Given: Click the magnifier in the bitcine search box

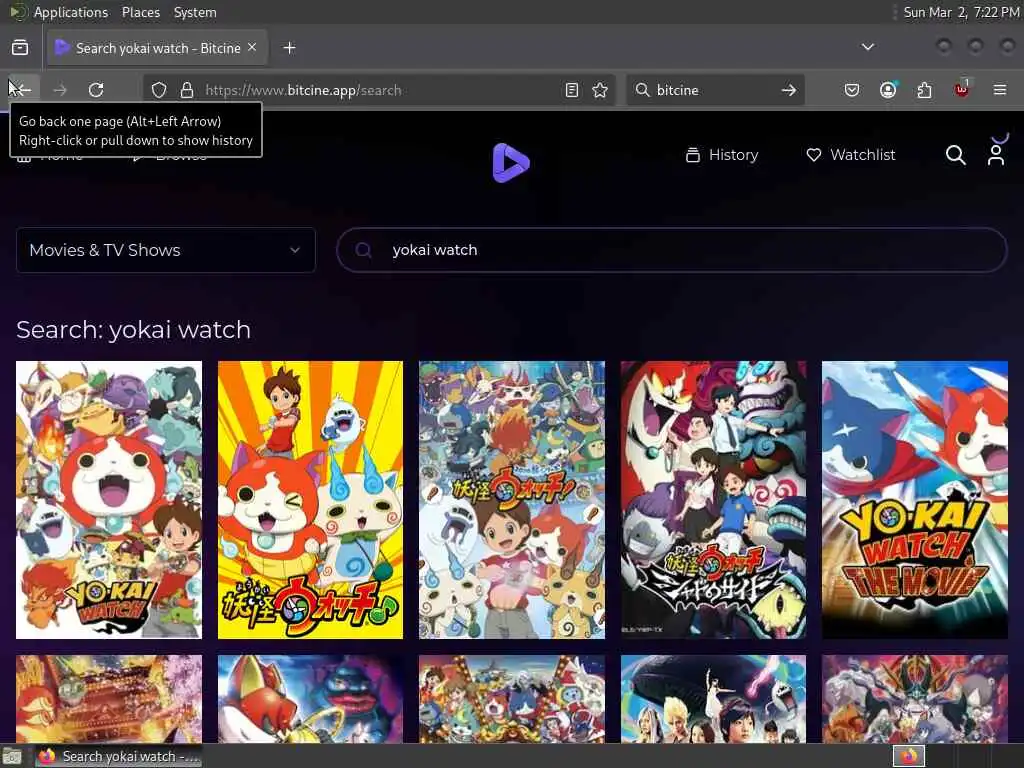Looking at the screenshot, I should 643,90.
